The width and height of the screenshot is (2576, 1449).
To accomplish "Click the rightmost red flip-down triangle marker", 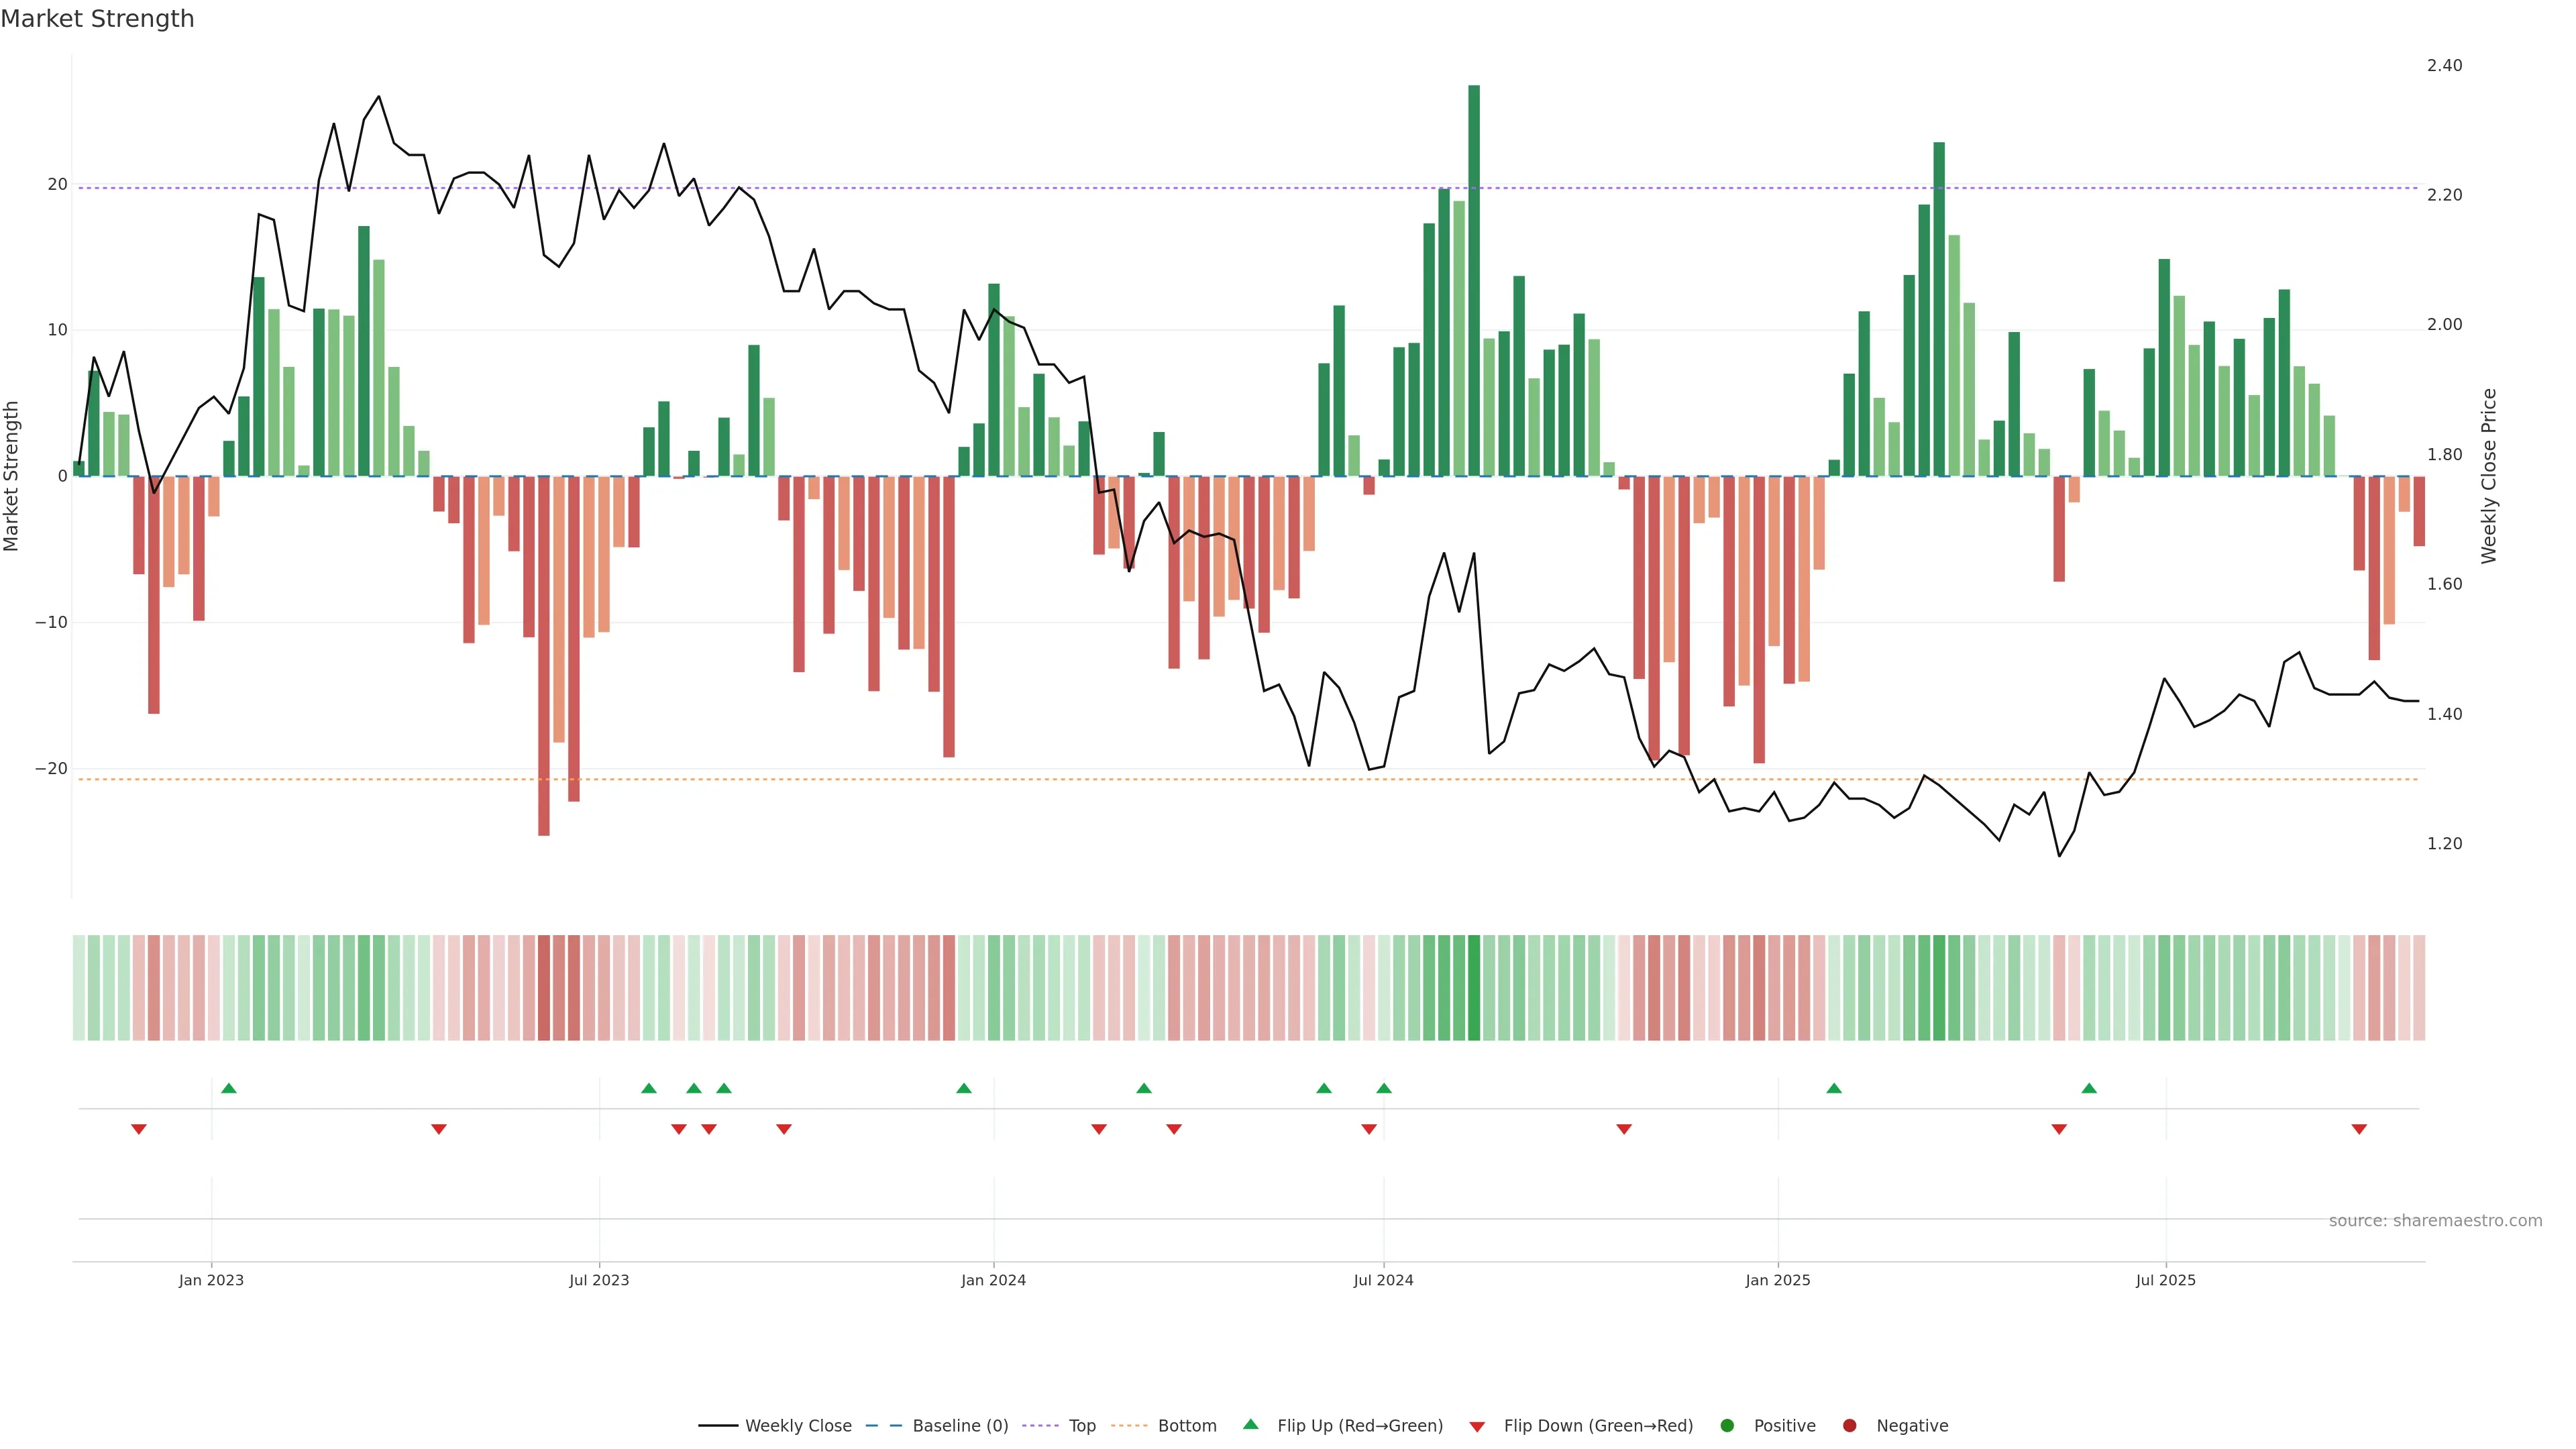I will [2359, 1129].
